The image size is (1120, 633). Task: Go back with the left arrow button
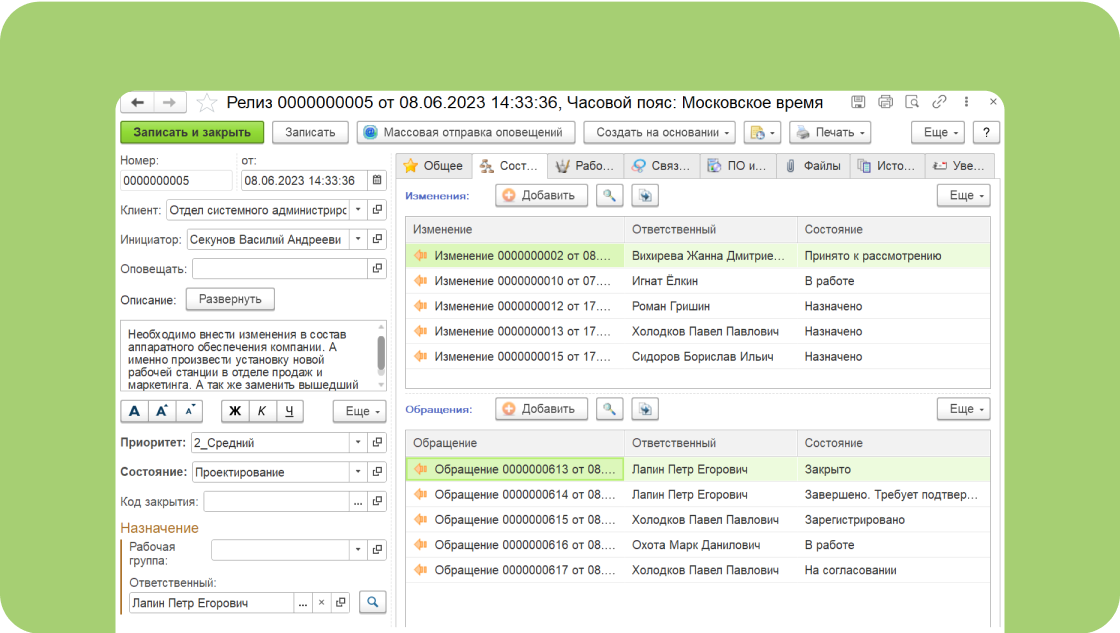138,103
